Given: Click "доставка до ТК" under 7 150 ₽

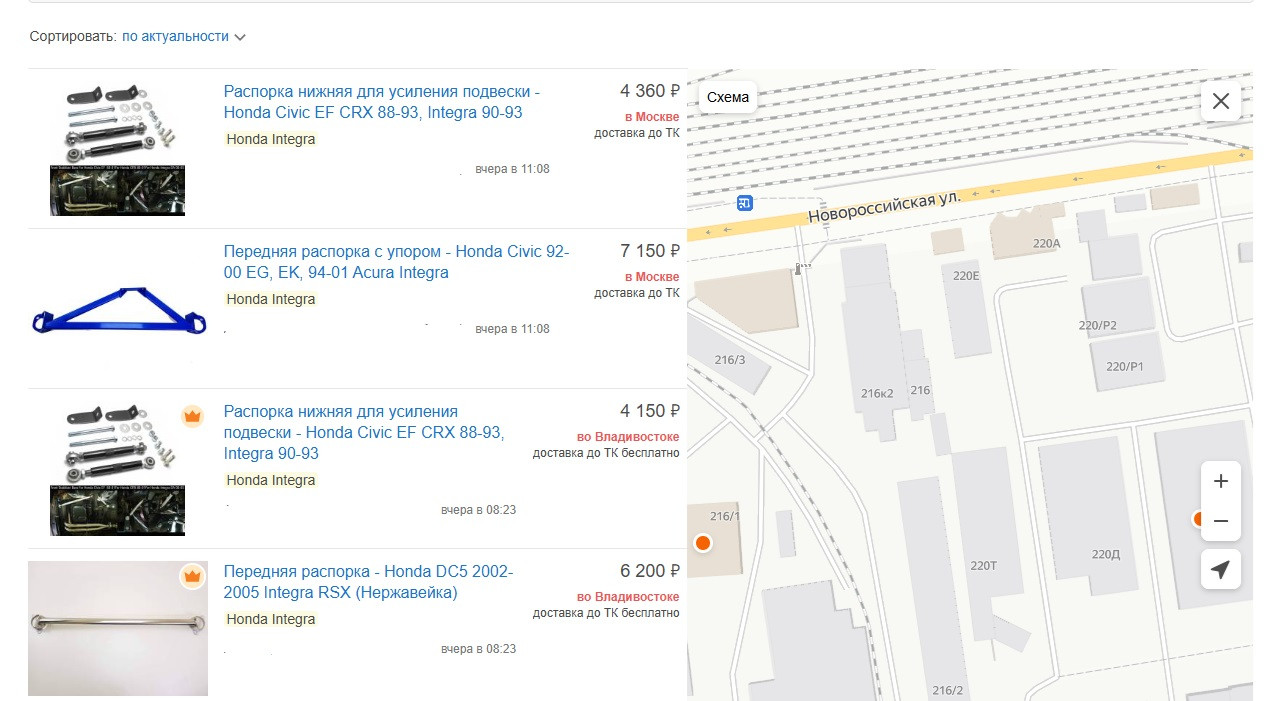Looking at the screenshot, I should click(x=637, y=293).
